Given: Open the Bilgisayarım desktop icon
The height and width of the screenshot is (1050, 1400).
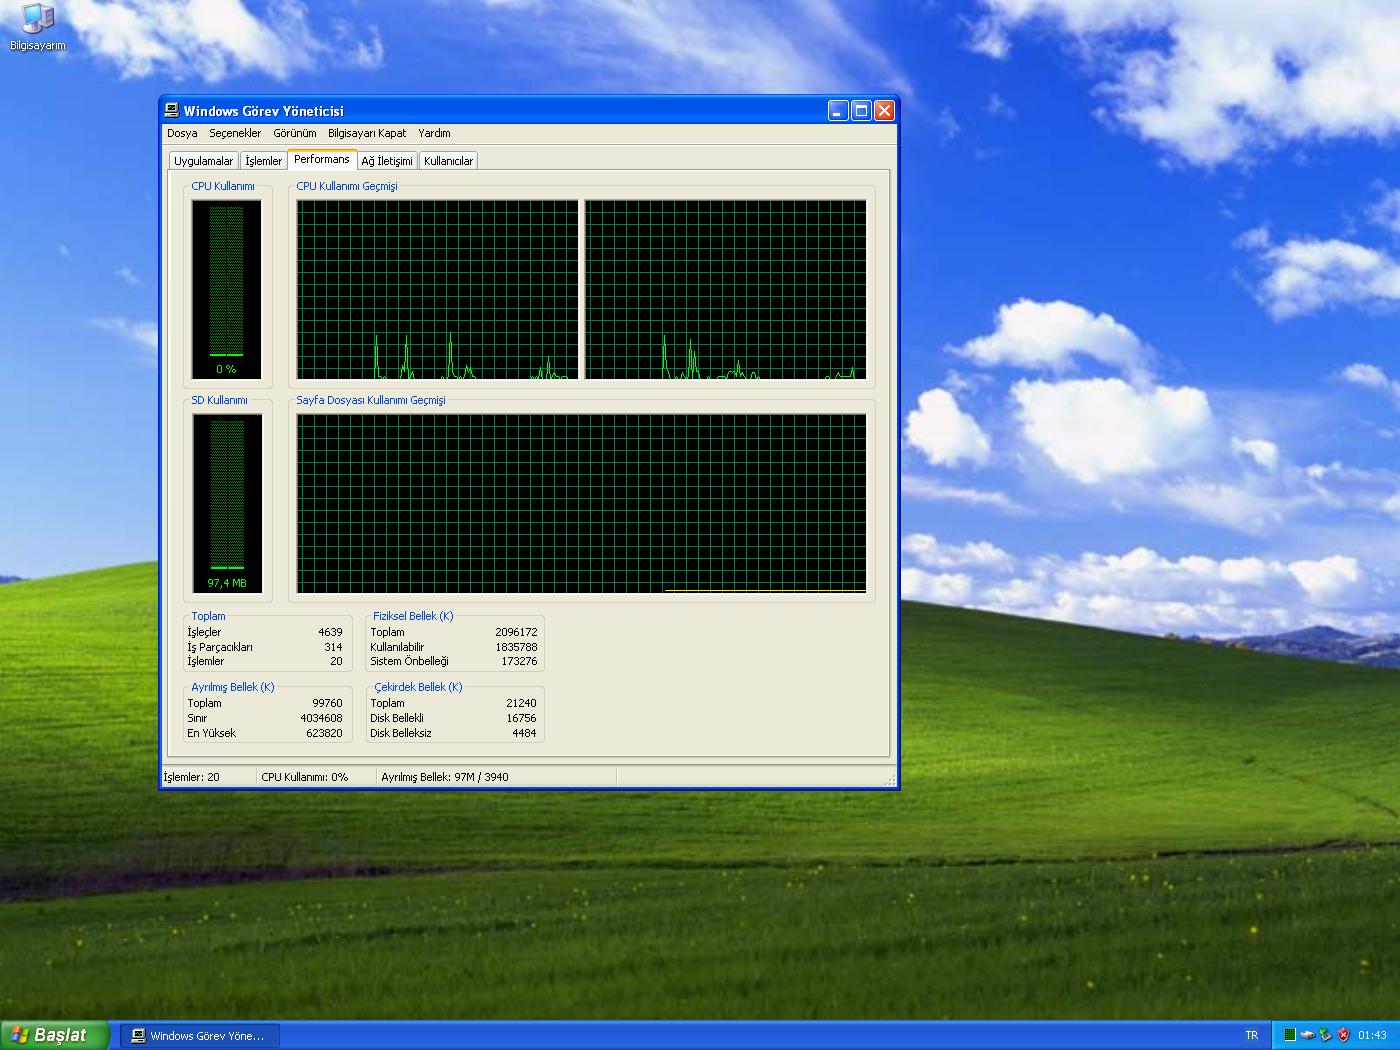Looking at the screenshot, I should tap(37, 27).
